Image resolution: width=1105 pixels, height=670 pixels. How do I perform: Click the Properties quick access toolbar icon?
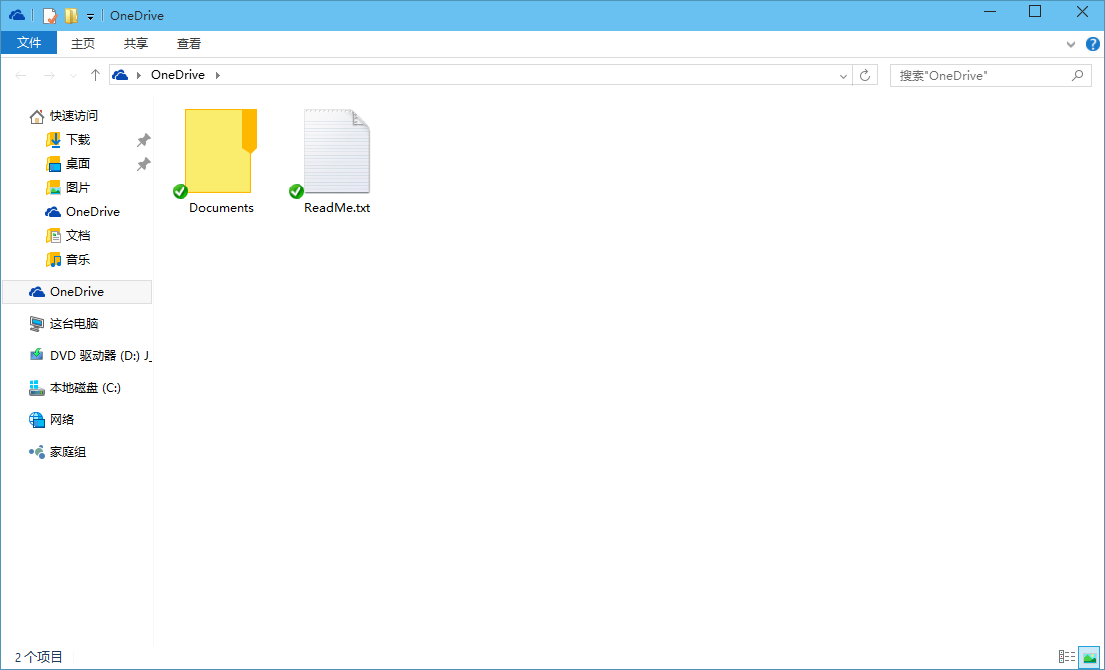tap(49, 15)
